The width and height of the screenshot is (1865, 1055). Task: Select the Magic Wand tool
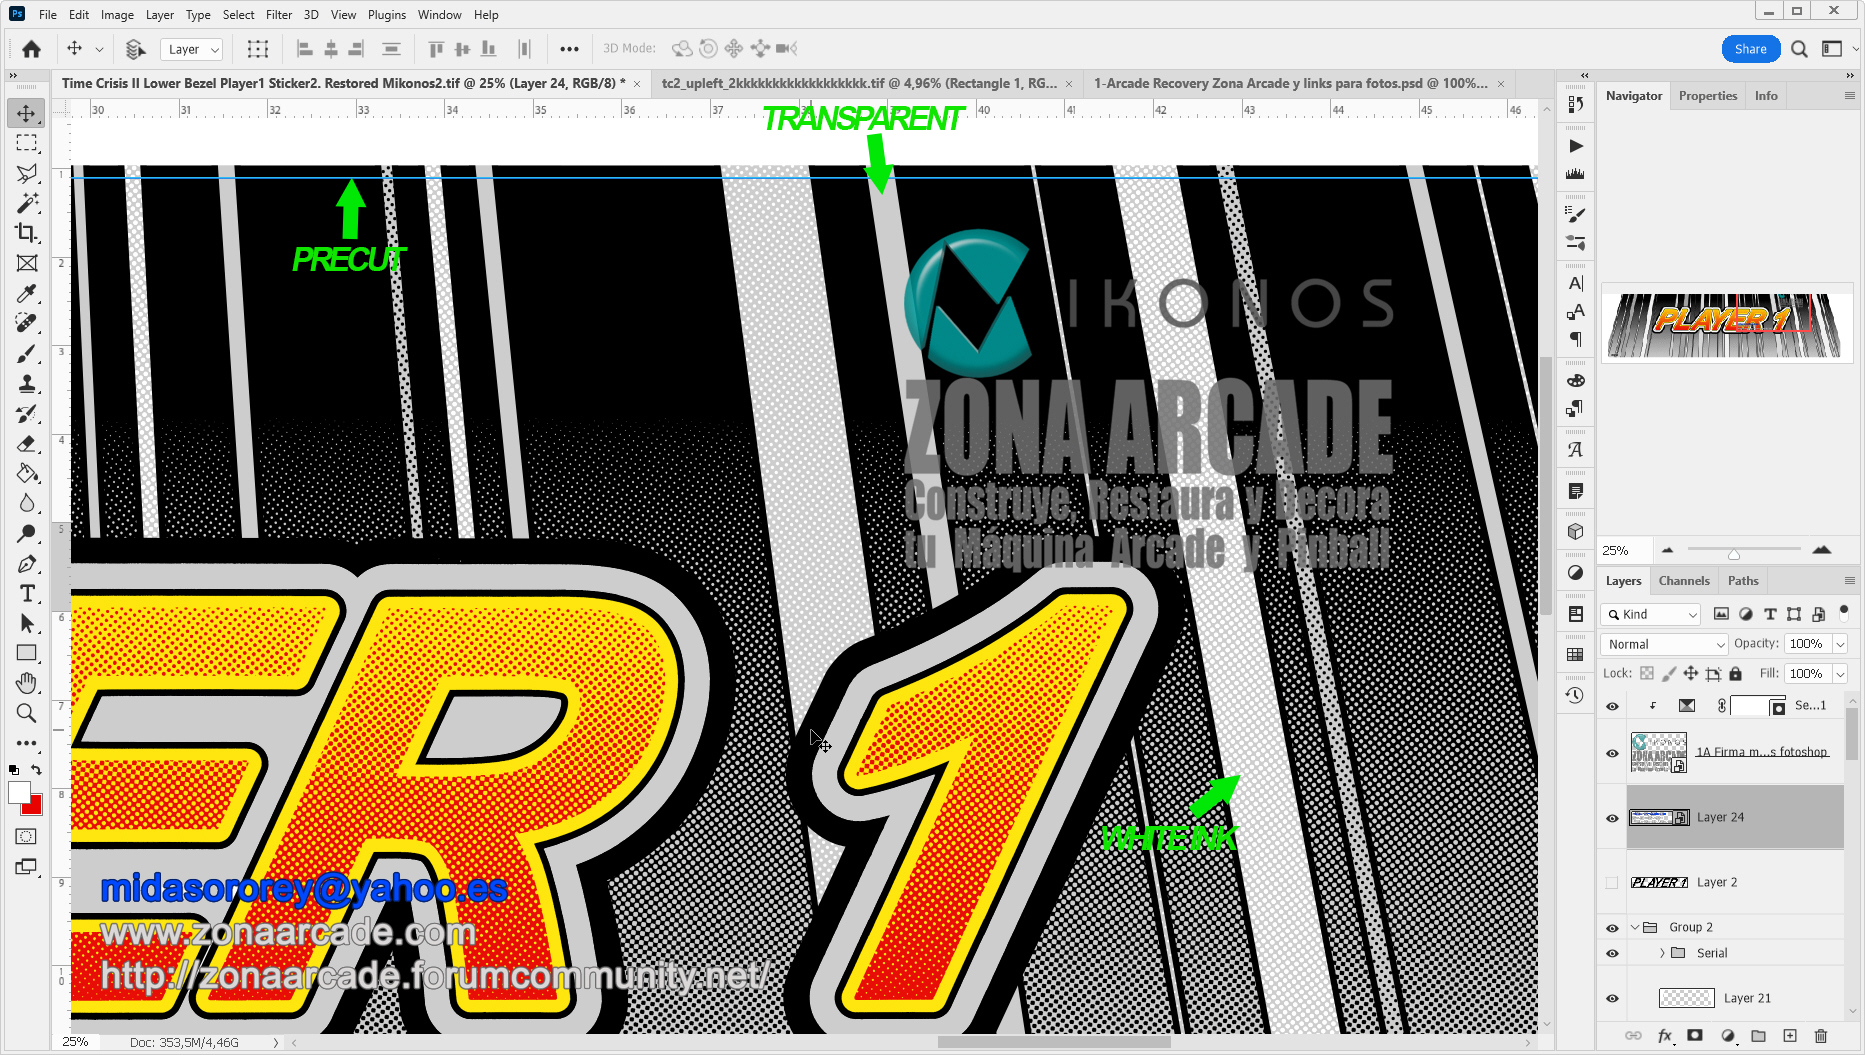(27, 203)
